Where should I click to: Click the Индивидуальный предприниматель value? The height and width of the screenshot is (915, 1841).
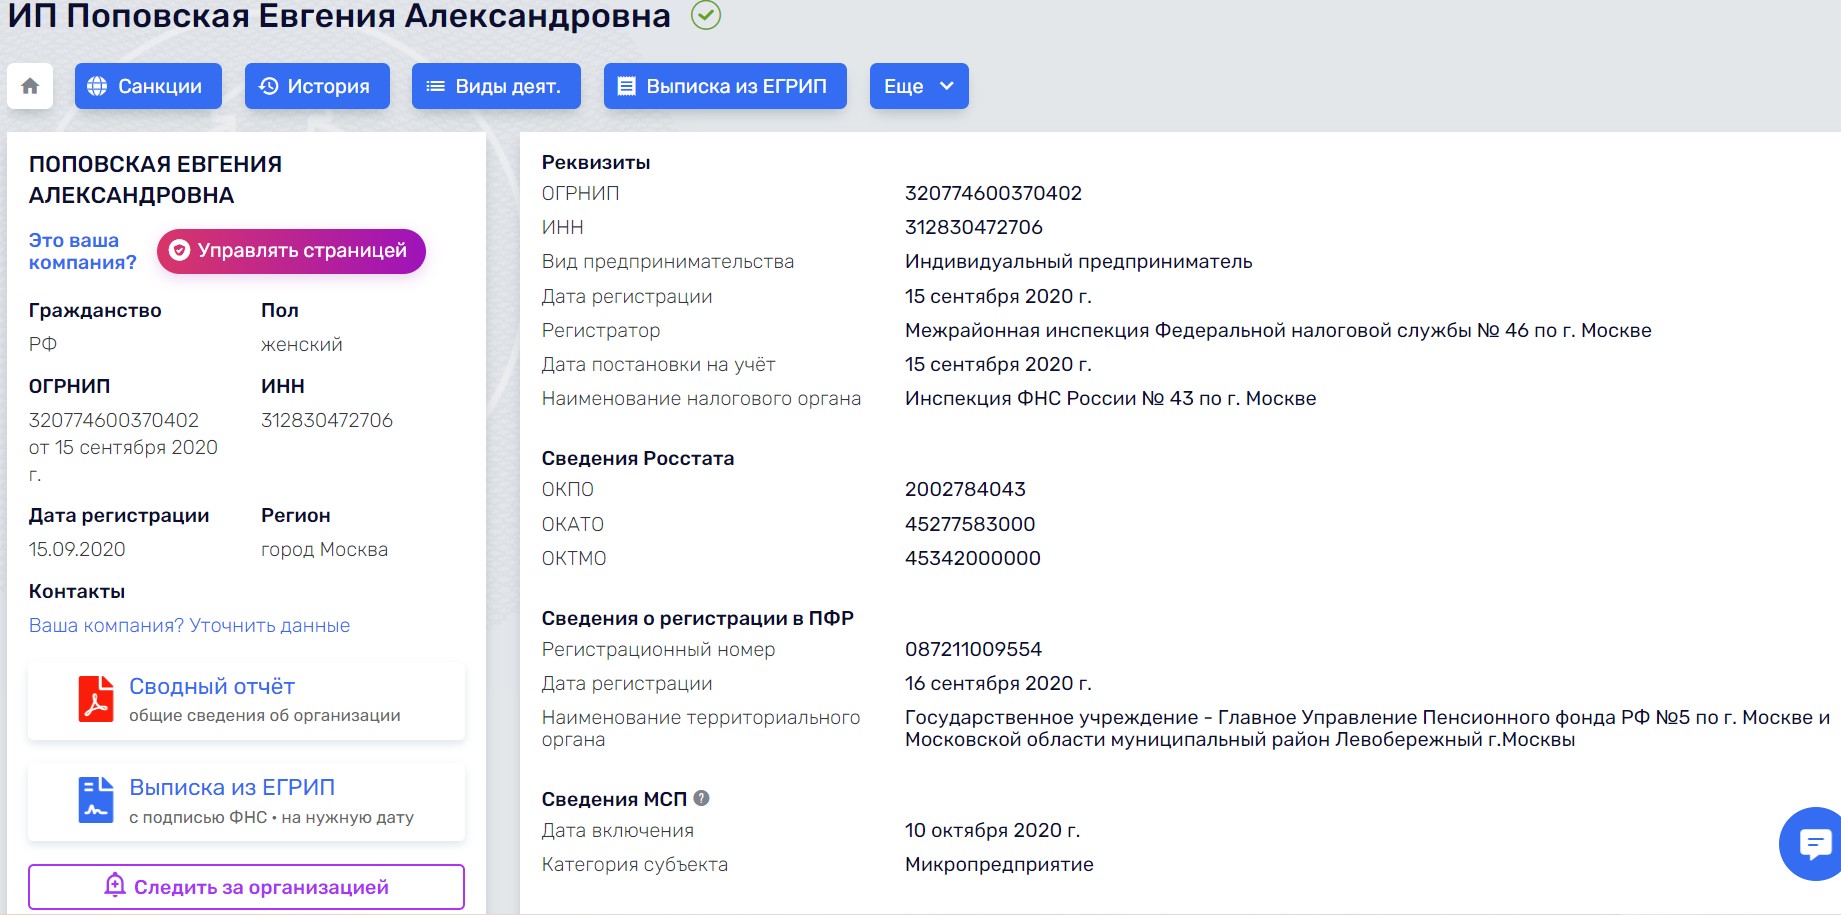[x=1078, y=261]
